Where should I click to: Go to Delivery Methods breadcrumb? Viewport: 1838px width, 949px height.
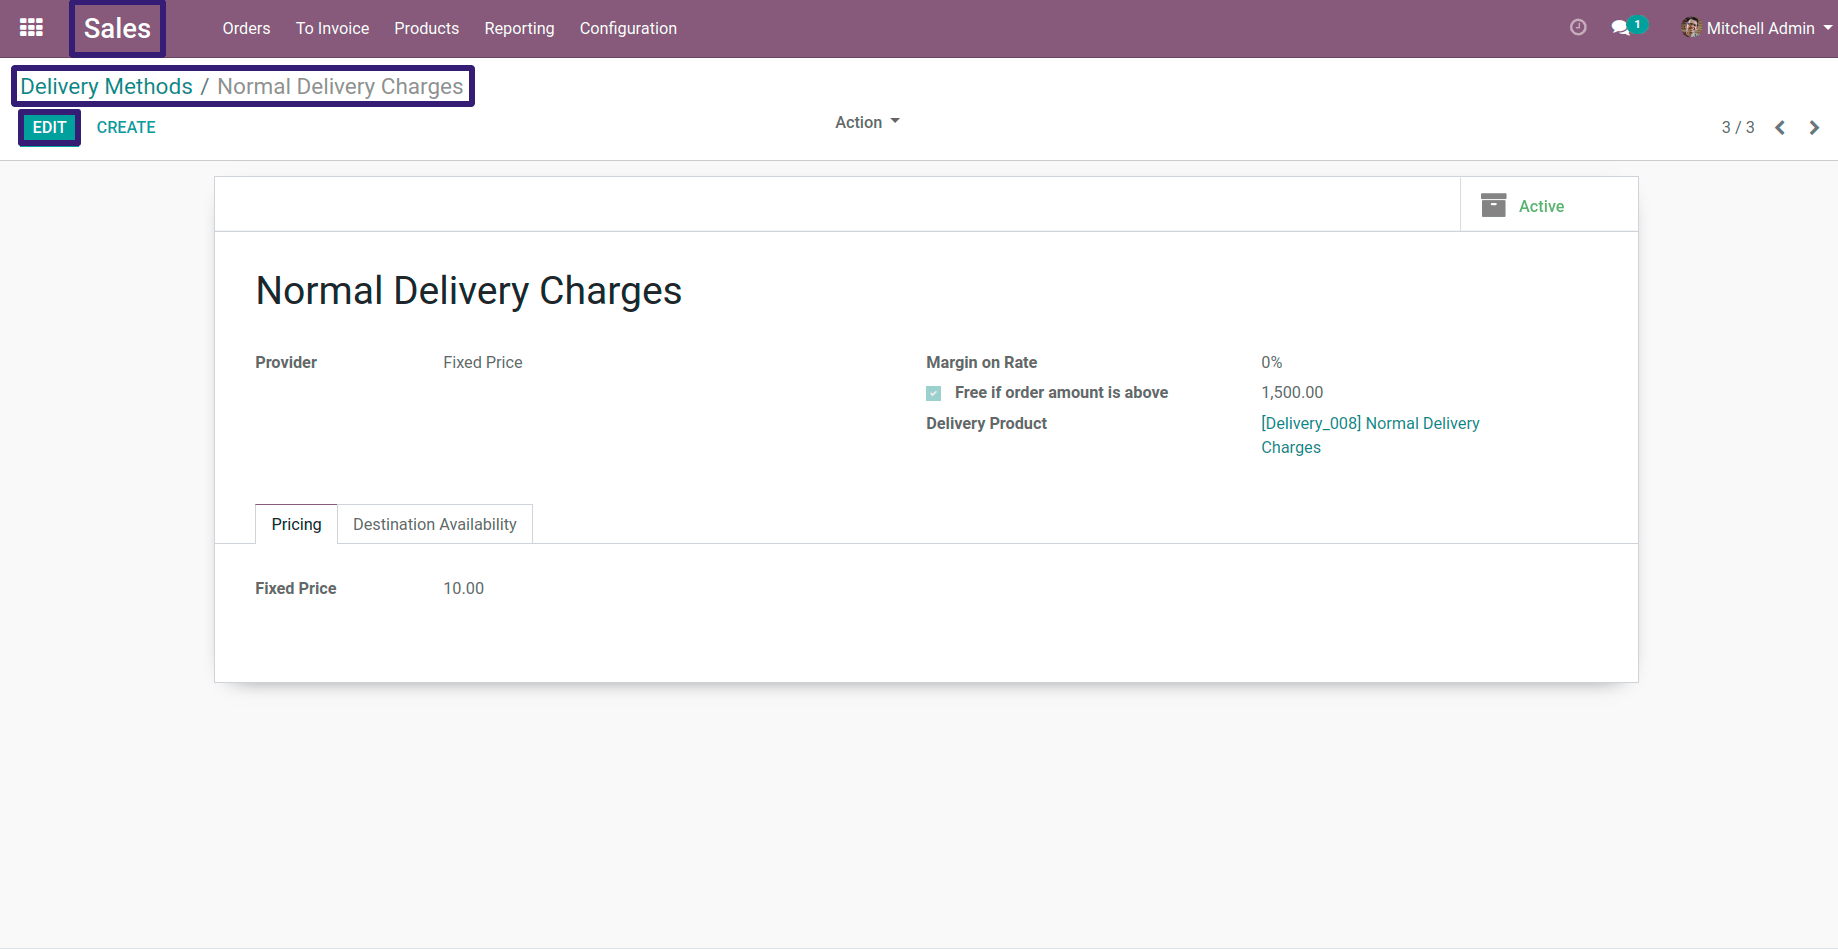(106, 86)
